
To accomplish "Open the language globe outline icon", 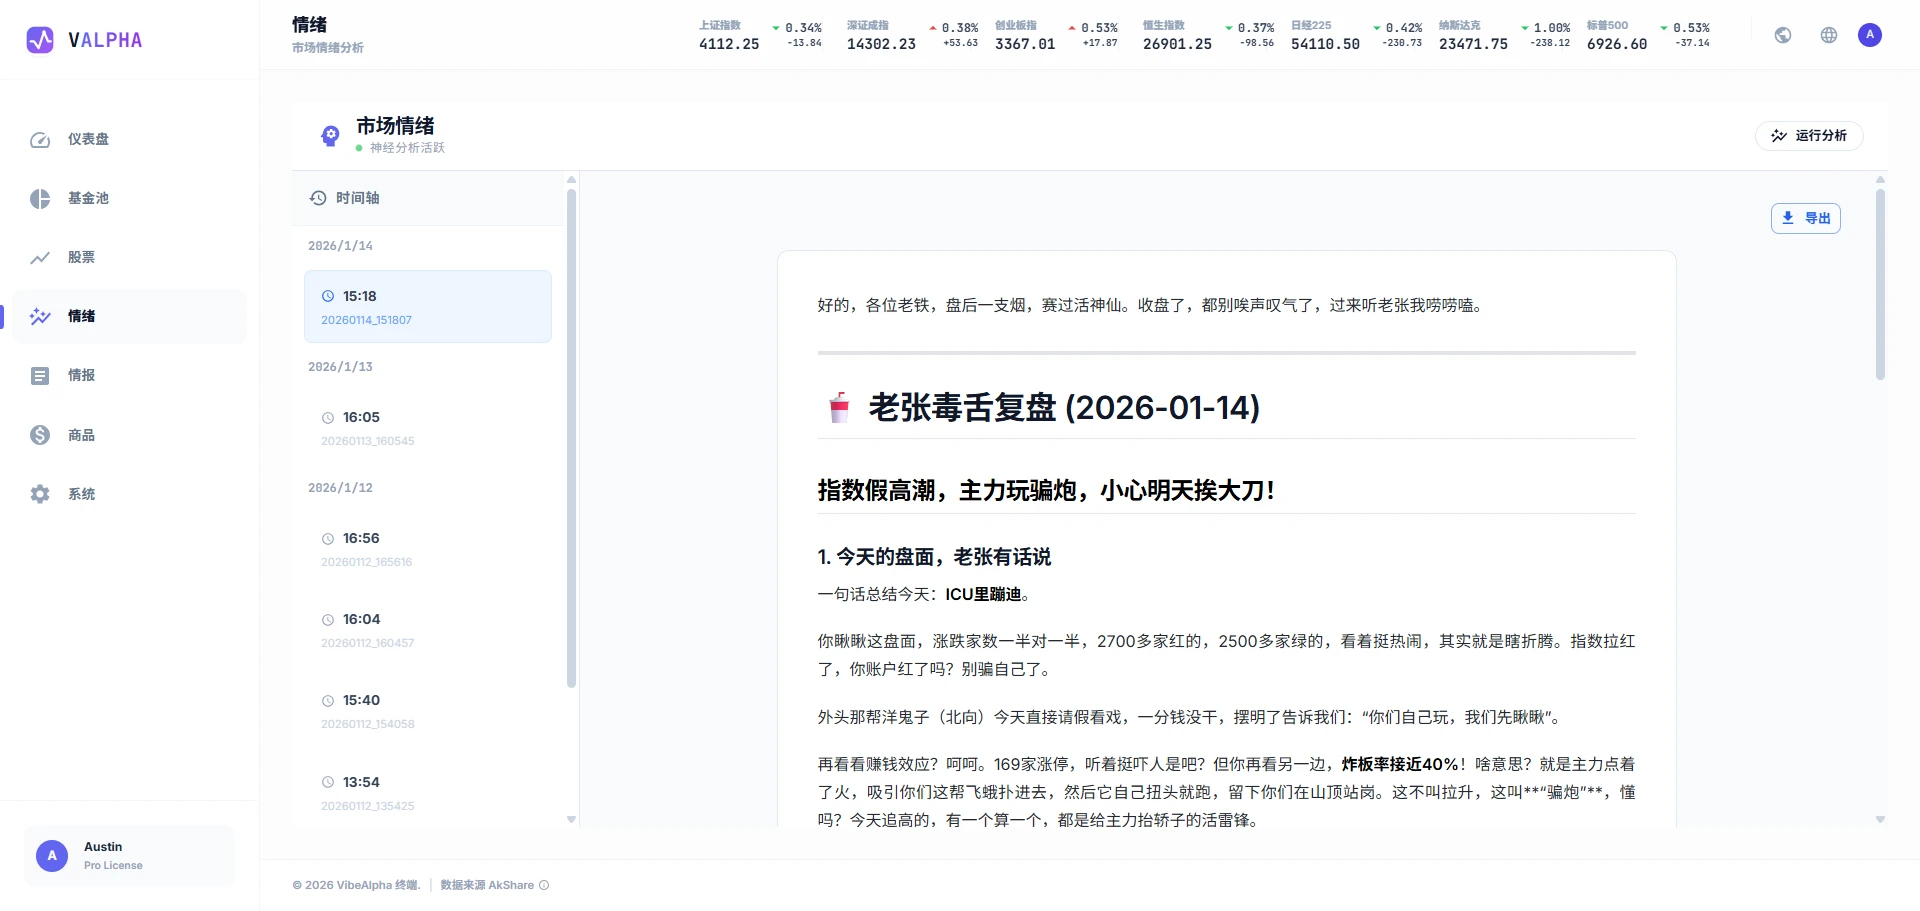I will (1829, 35).
